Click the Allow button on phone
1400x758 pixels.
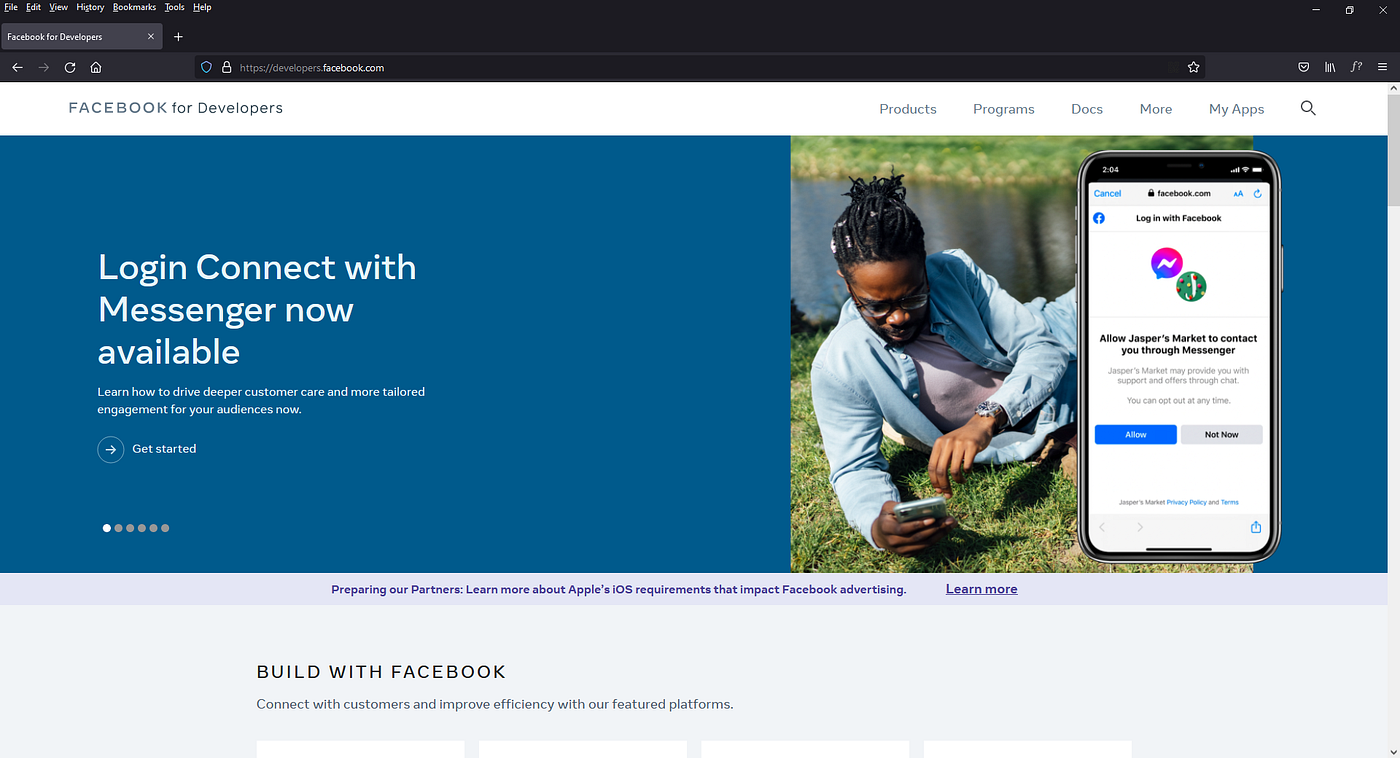tap(1135, 435)
